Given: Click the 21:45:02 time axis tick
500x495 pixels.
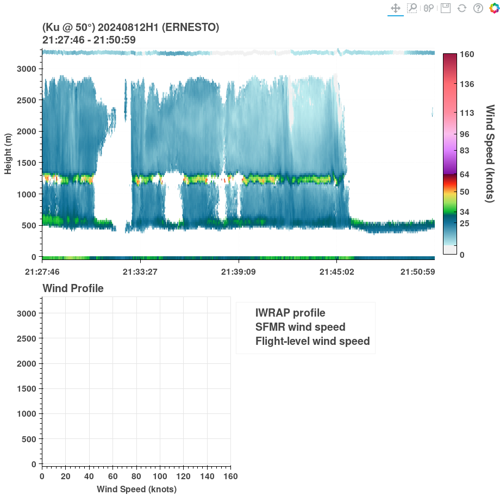Looking at the screenshot, I should click(x=337, y=272).
